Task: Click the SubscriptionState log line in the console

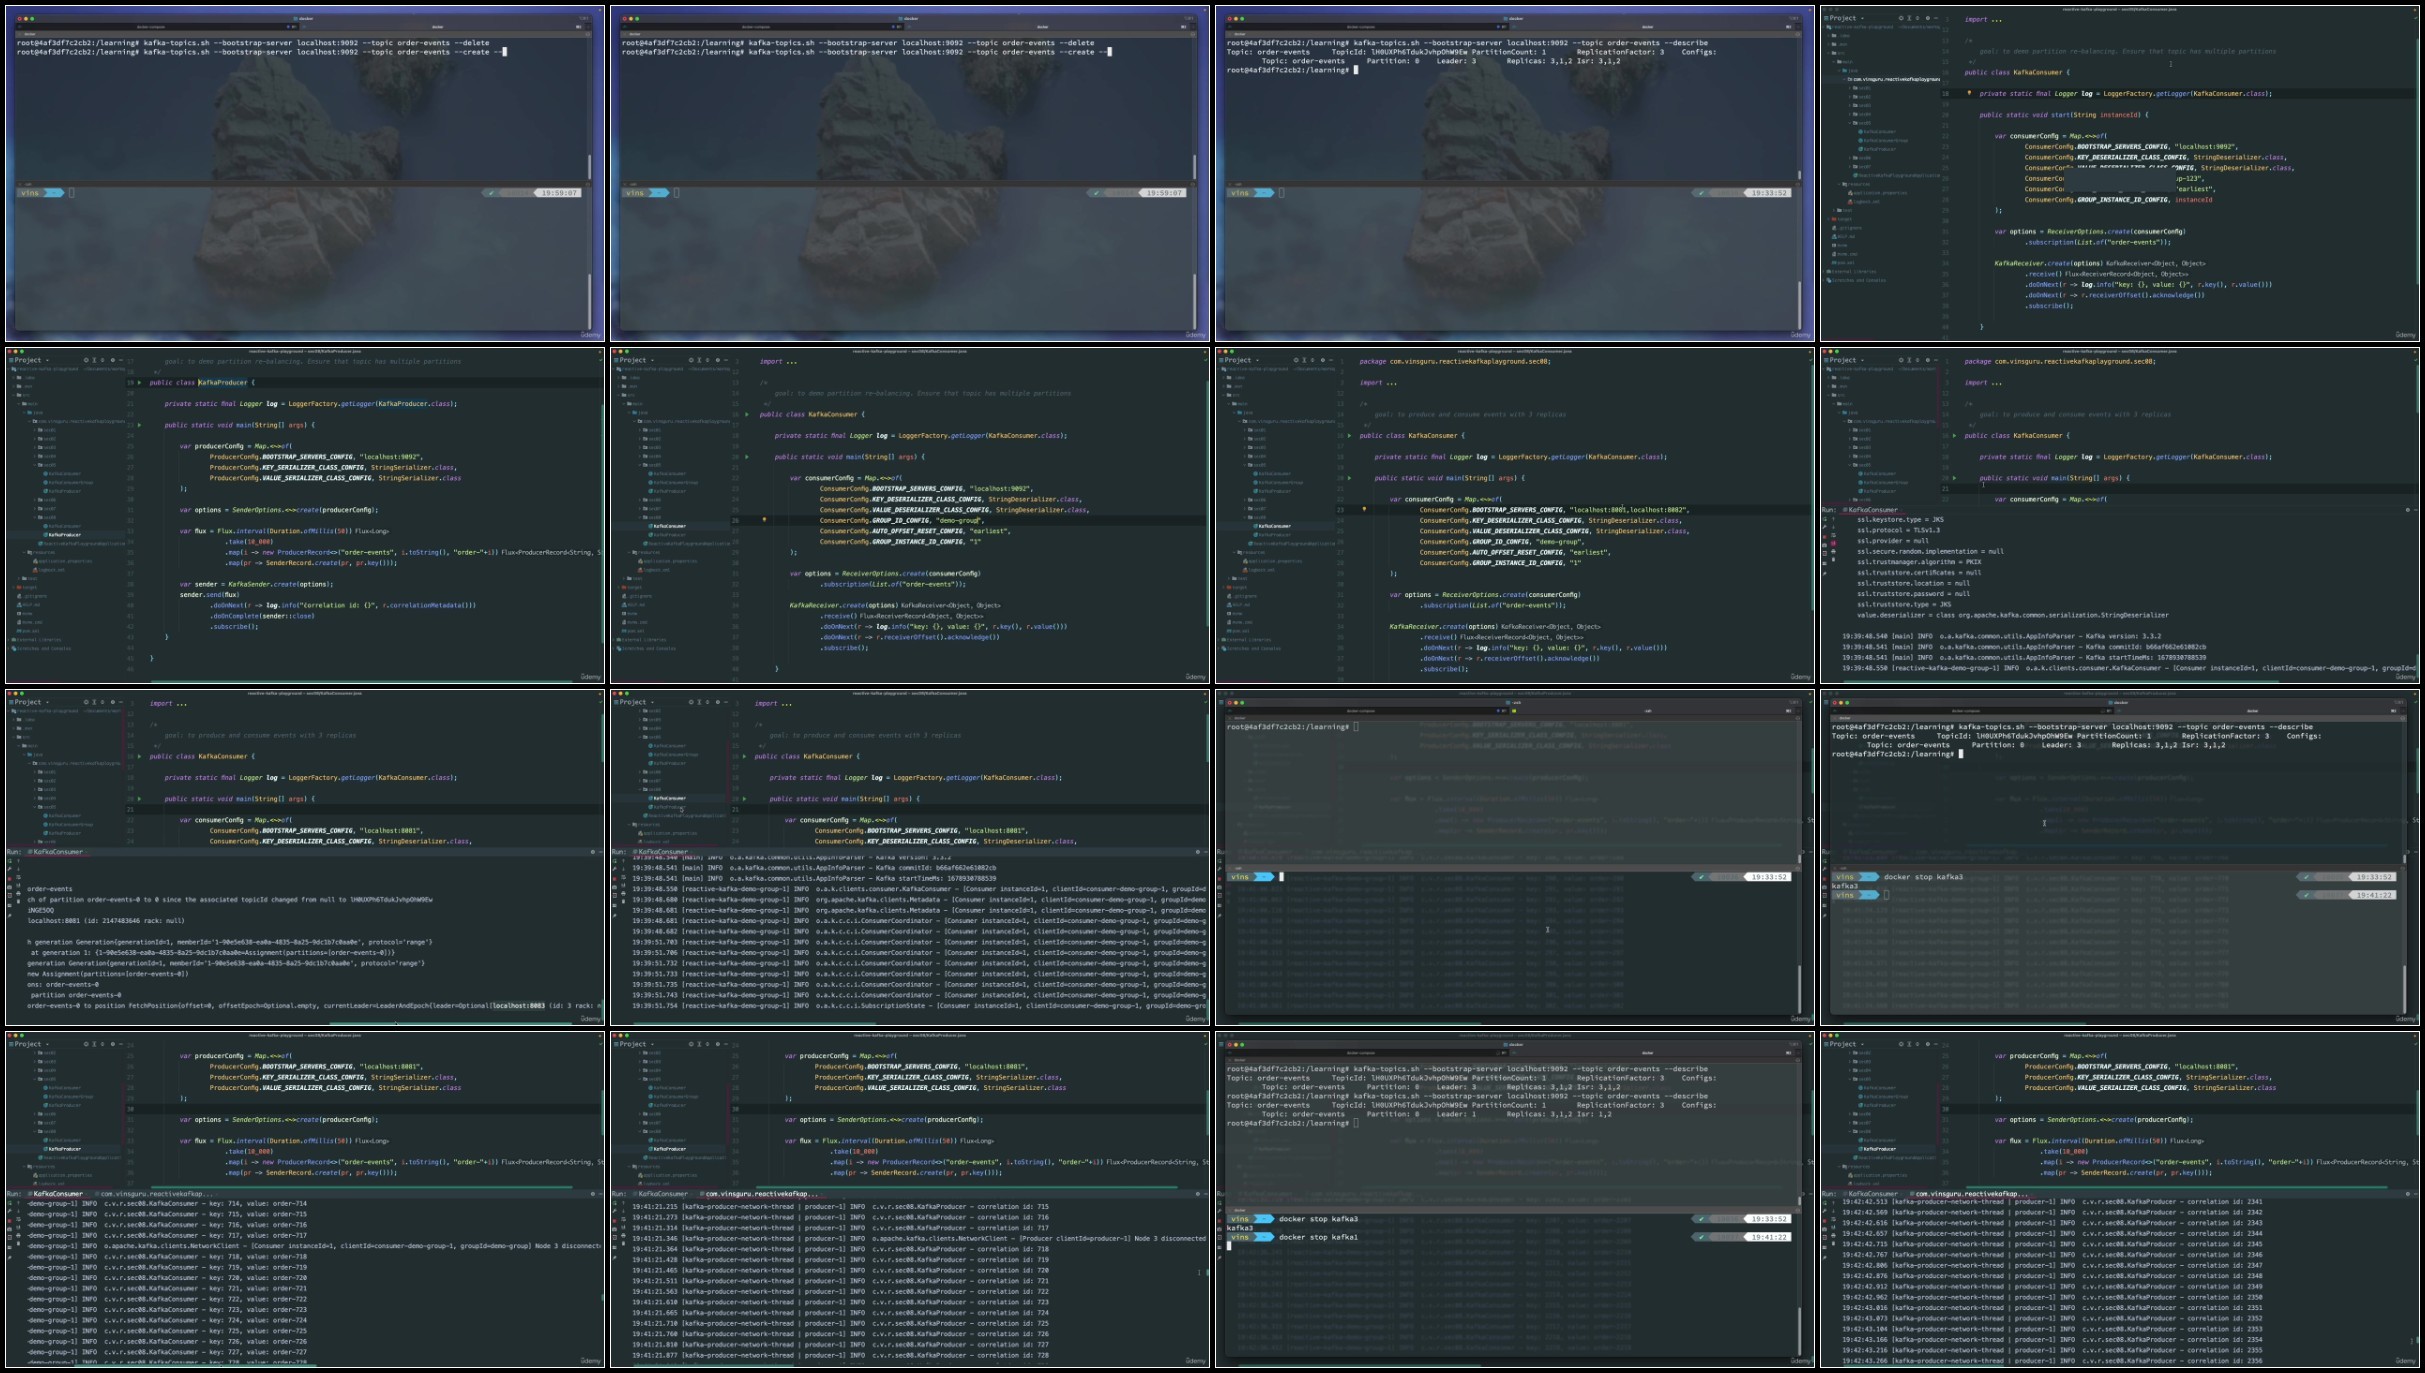Action: click(918, 1006)
